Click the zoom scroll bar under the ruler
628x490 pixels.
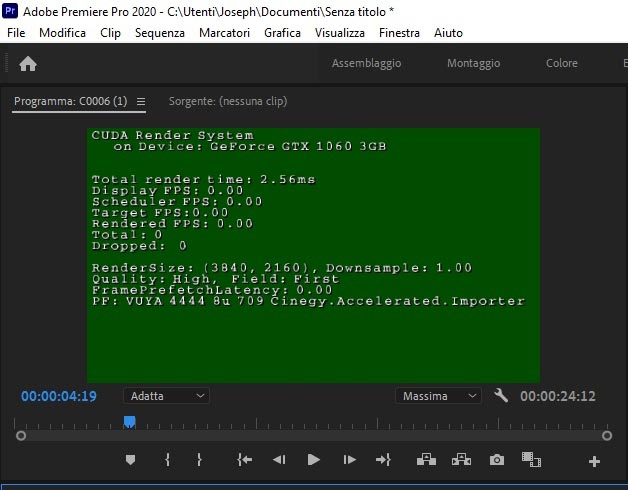pyautogui.click(x=314, y=436)
